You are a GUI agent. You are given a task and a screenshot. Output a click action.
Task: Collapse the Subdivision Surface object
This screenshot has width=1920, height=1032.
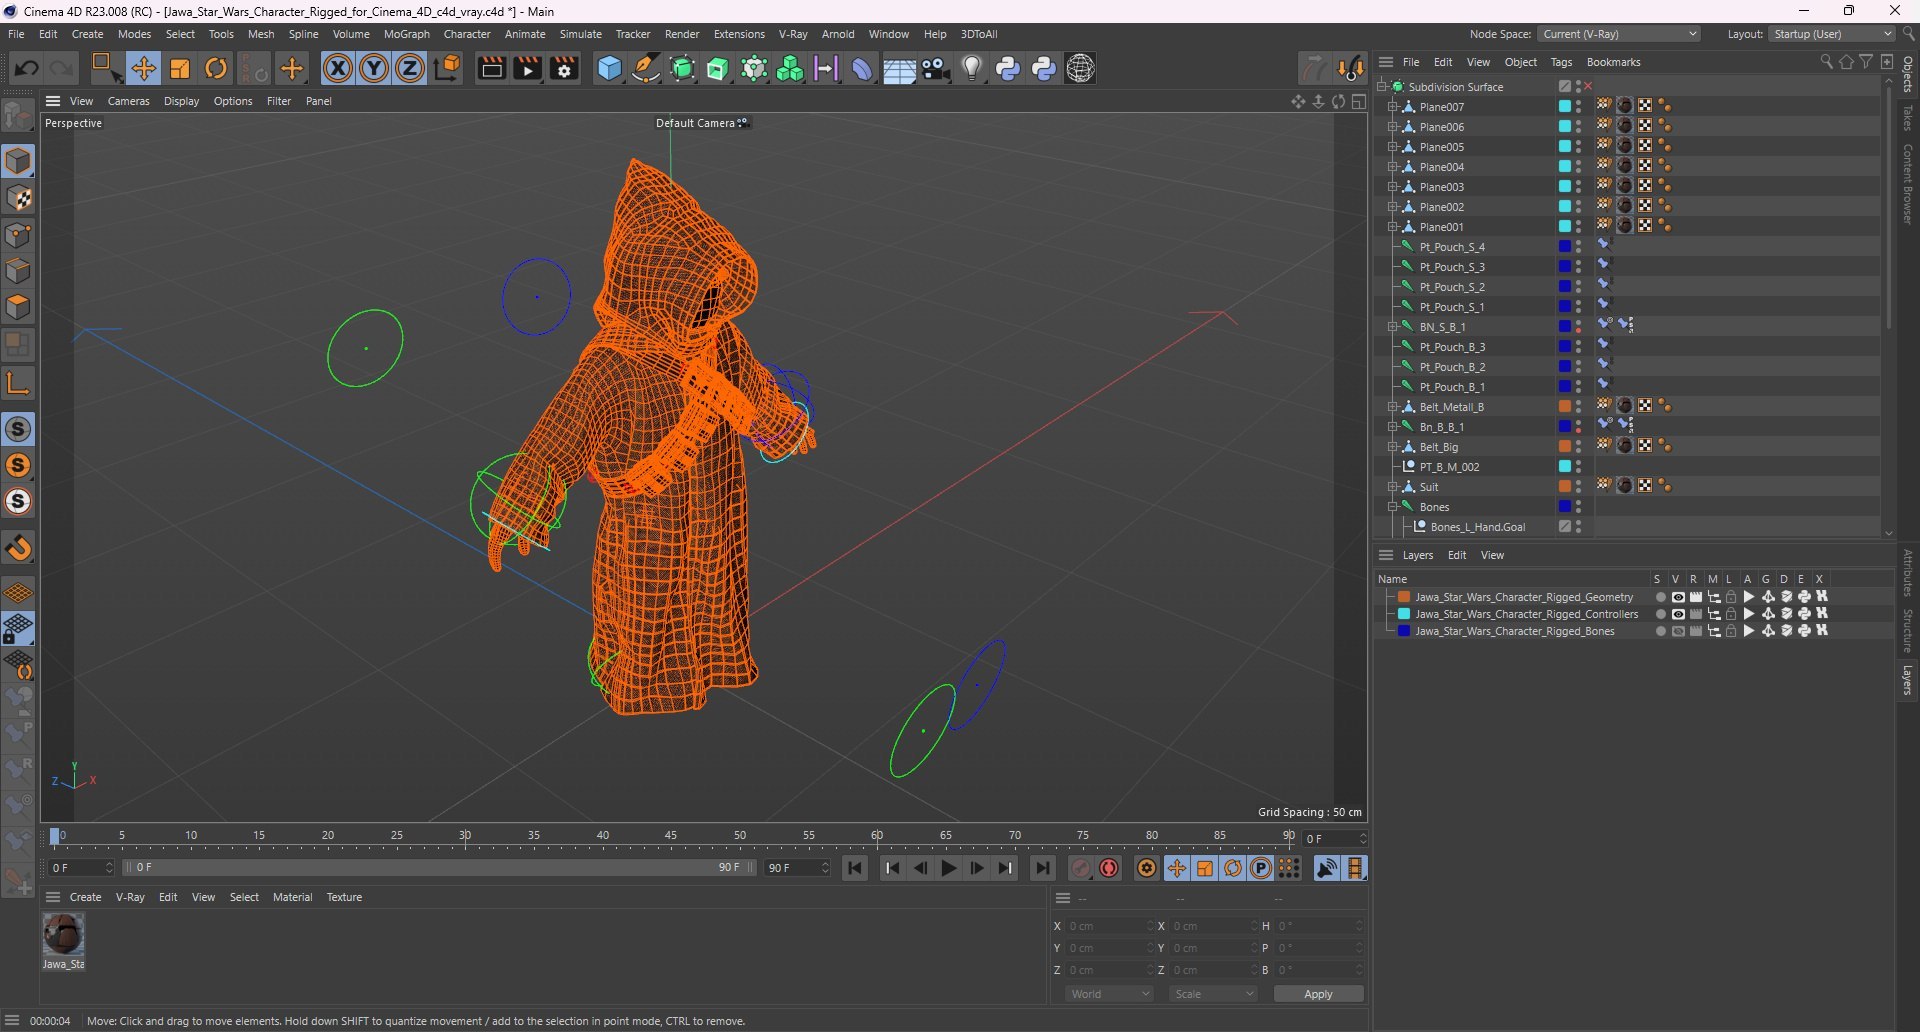tap(1381, 87)
